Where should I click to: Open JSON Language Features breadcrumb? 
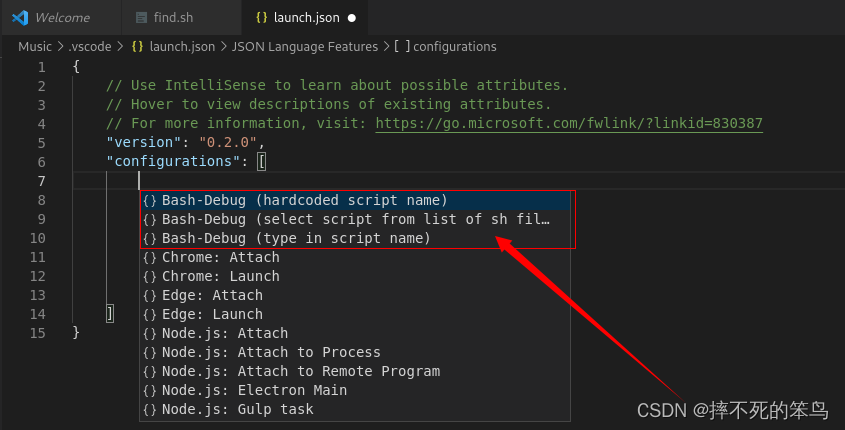tap(305, 47)
